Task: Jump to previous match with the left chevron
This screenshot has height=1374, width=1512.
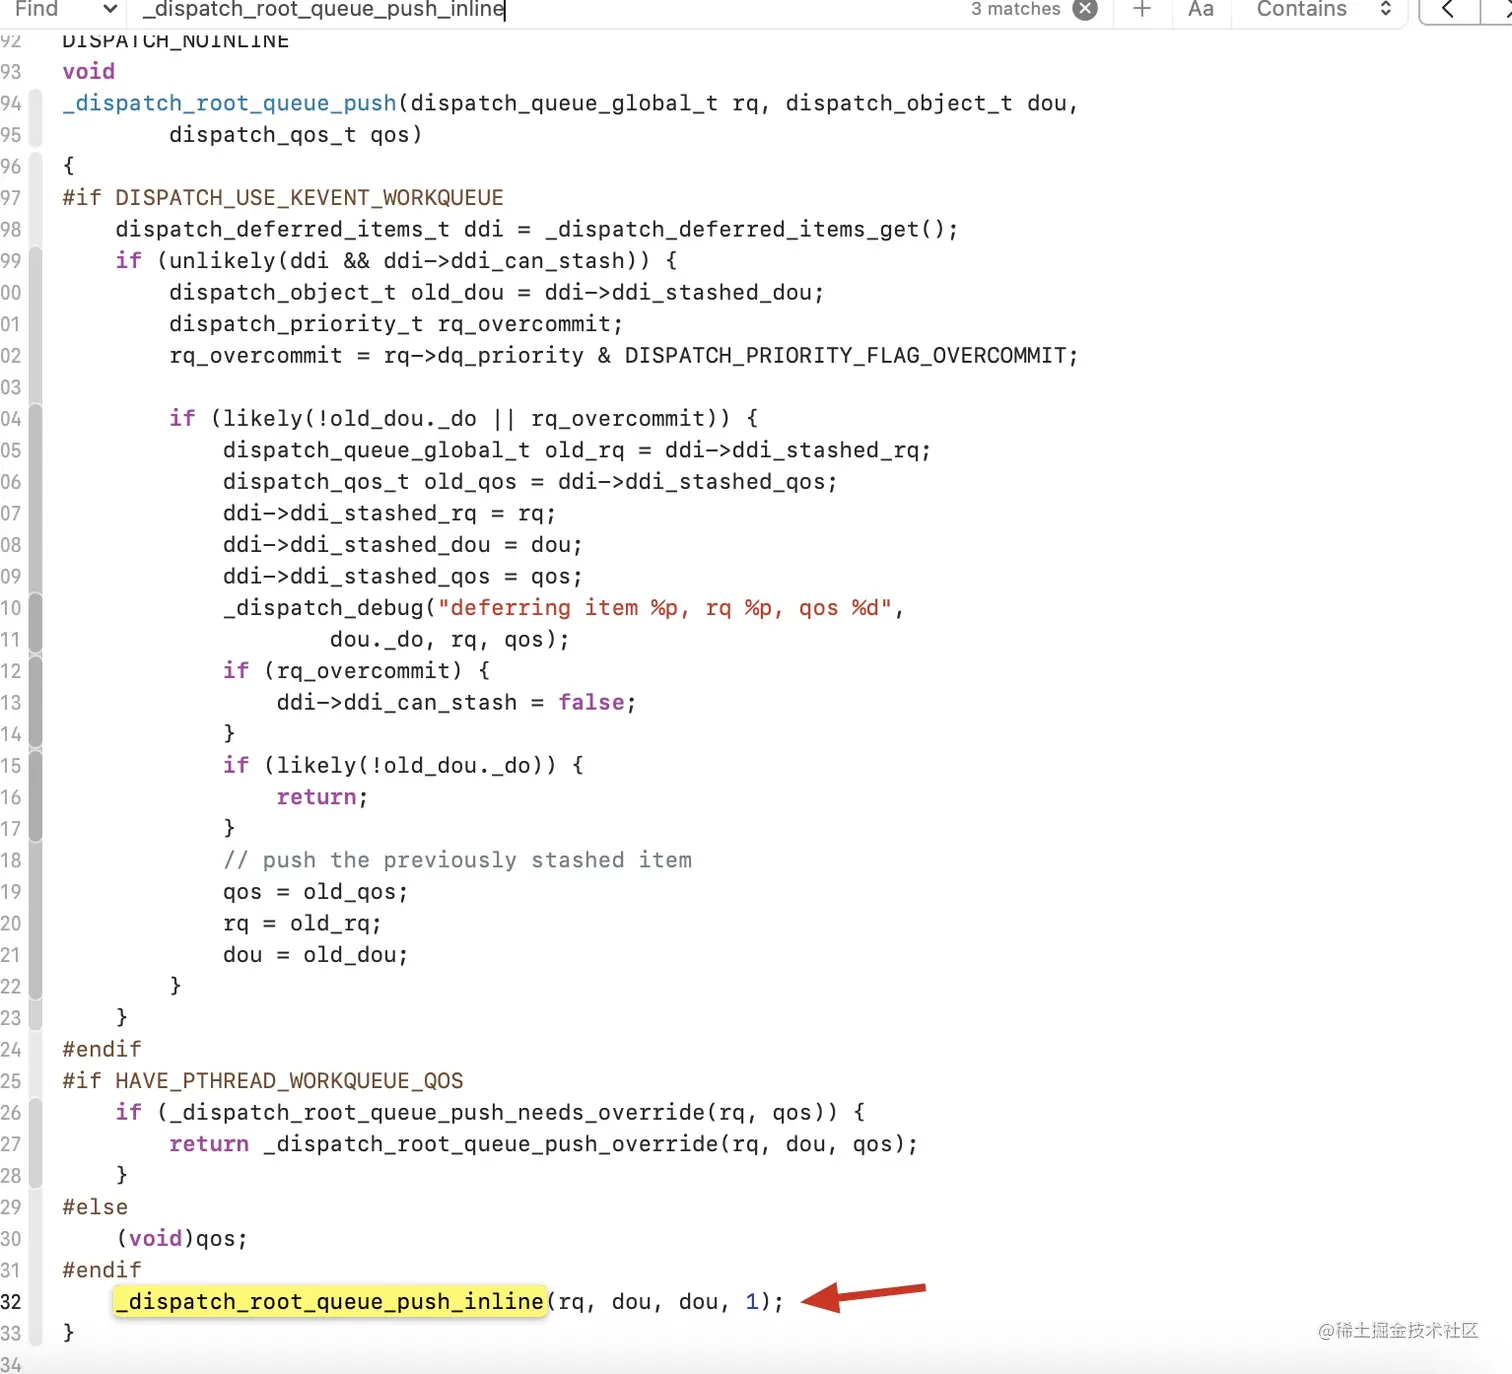Action: tap(1447, 10)
